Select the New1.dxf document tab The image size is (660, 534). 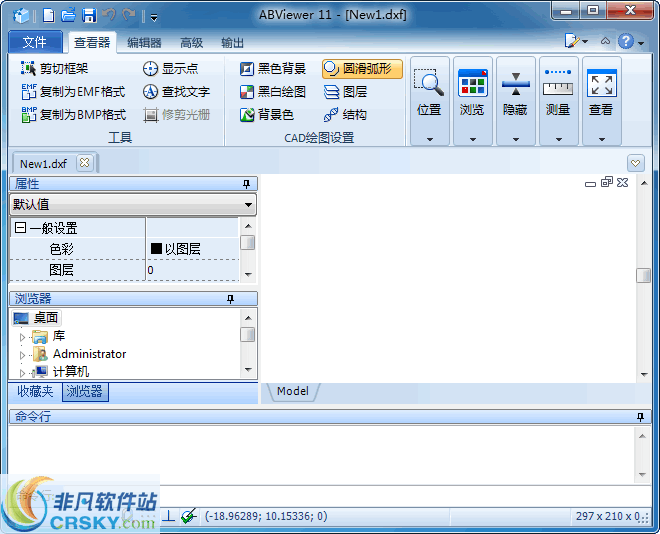point(43,164)
